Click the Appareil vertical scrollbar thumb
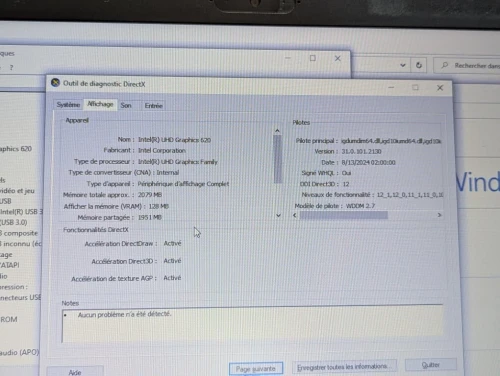500x376 pixels. coord(278,159)
